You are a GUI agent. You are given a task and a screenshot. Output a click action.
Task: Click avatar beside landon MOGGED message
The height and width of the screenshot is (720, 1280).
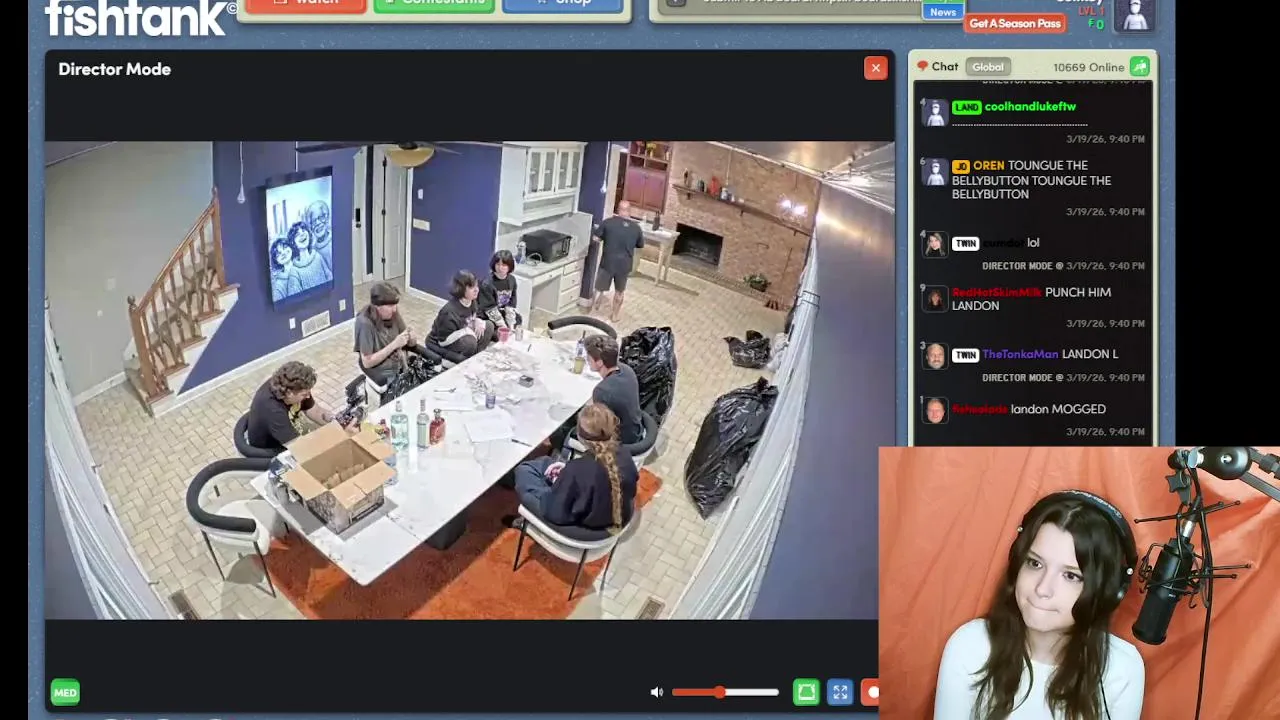[934, 411]
